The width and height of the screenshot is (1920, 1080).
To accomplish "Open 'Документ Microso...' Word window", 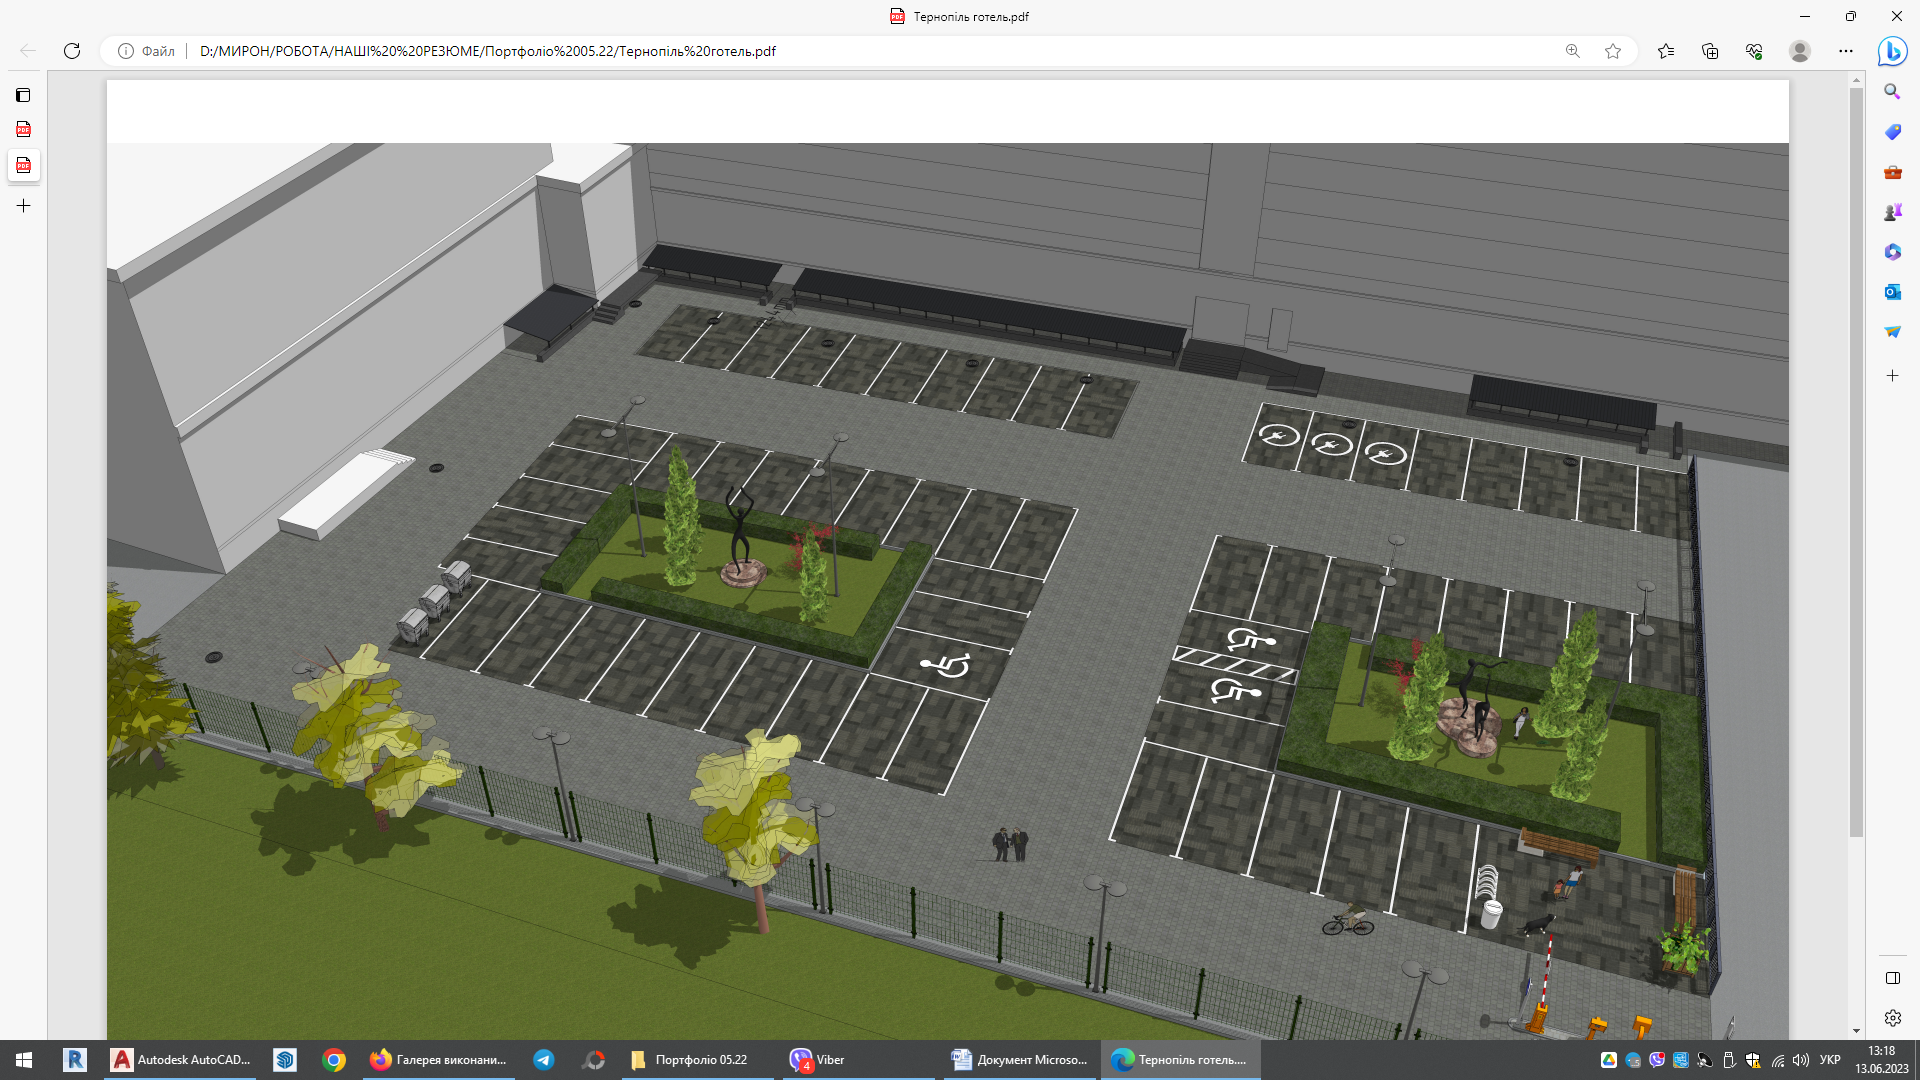I will click(1020, 1060).
